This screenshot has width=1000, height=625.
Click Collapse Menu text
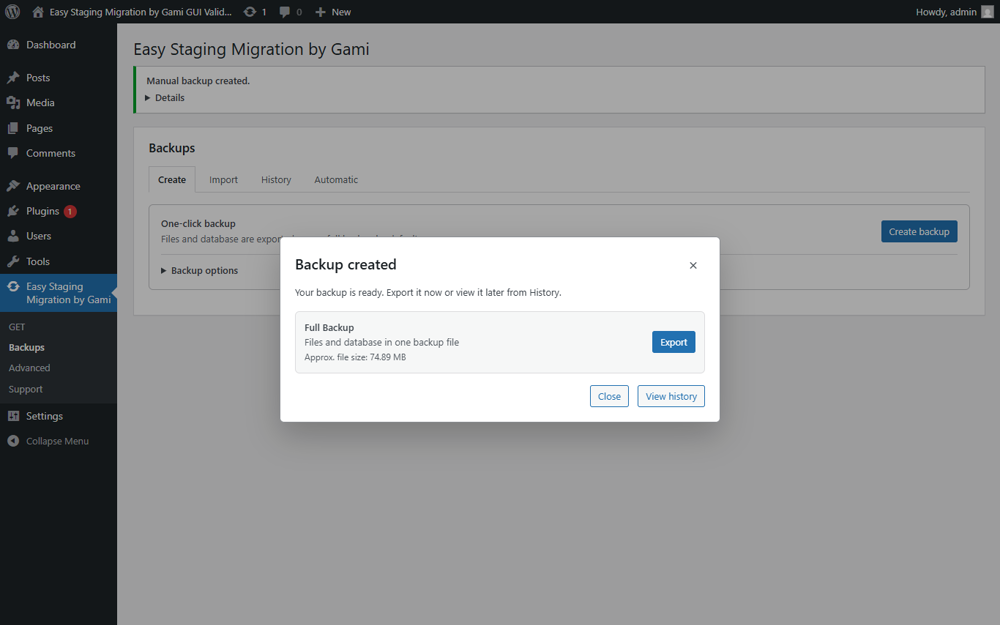(57, 441)
